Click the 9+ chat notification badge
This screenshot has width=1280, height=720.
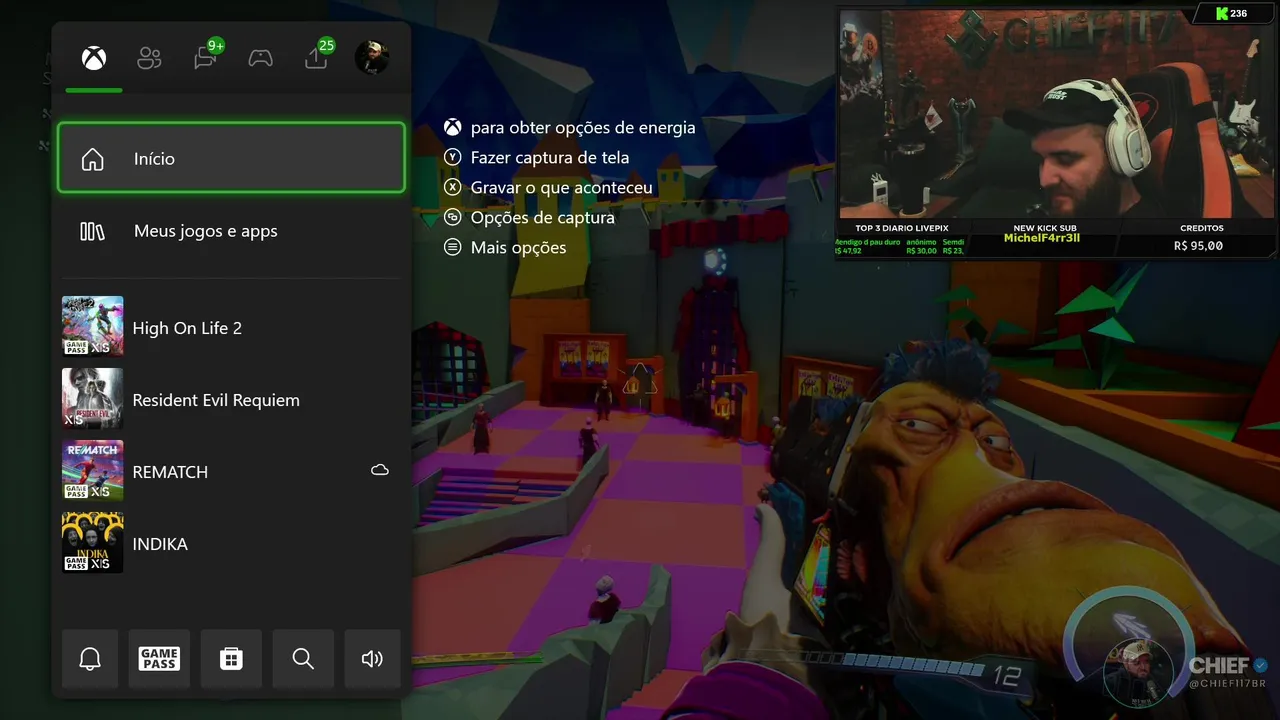pos(215,45)
